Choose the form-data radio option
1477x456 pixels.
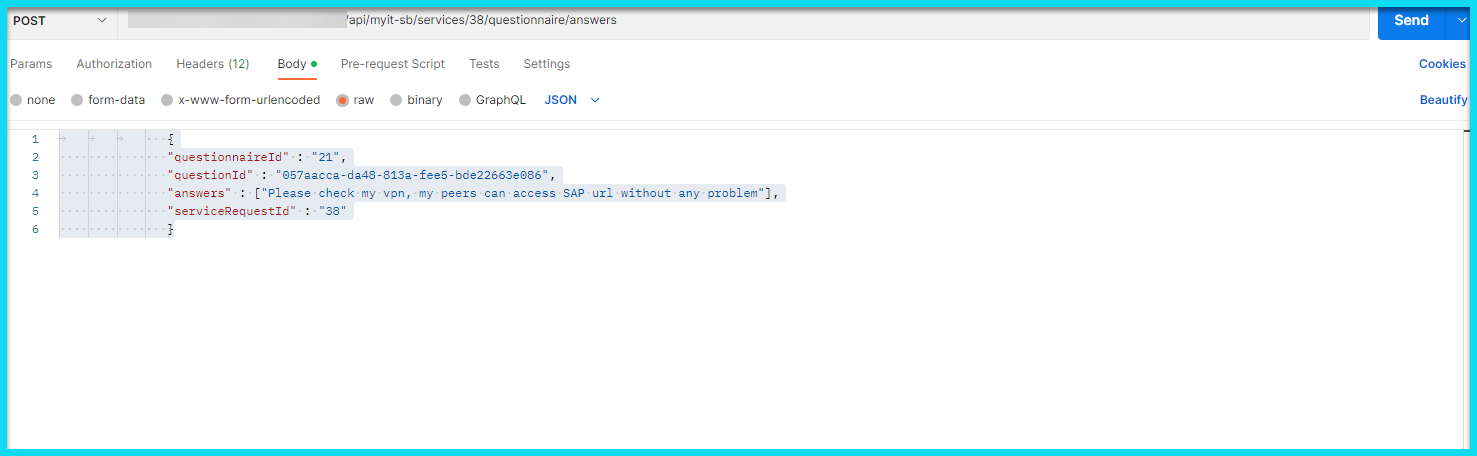pos(77,100)
